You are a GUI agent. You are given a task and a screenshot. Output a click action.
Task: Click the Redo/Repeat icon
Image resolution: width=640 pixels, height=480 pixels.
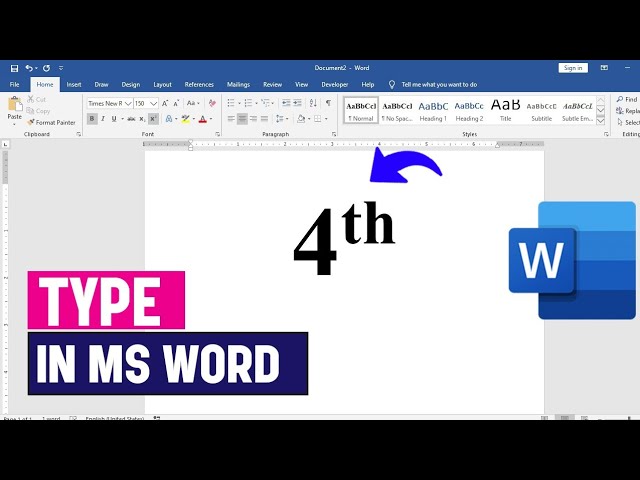click(47, 68)
